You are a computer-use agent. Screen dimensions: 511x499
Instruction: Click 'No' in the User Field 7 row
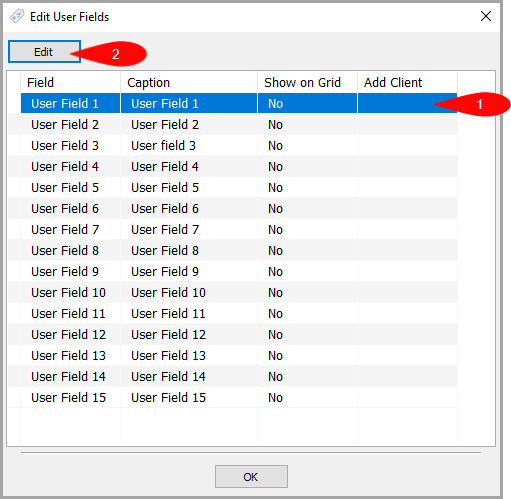coord(276,230)
